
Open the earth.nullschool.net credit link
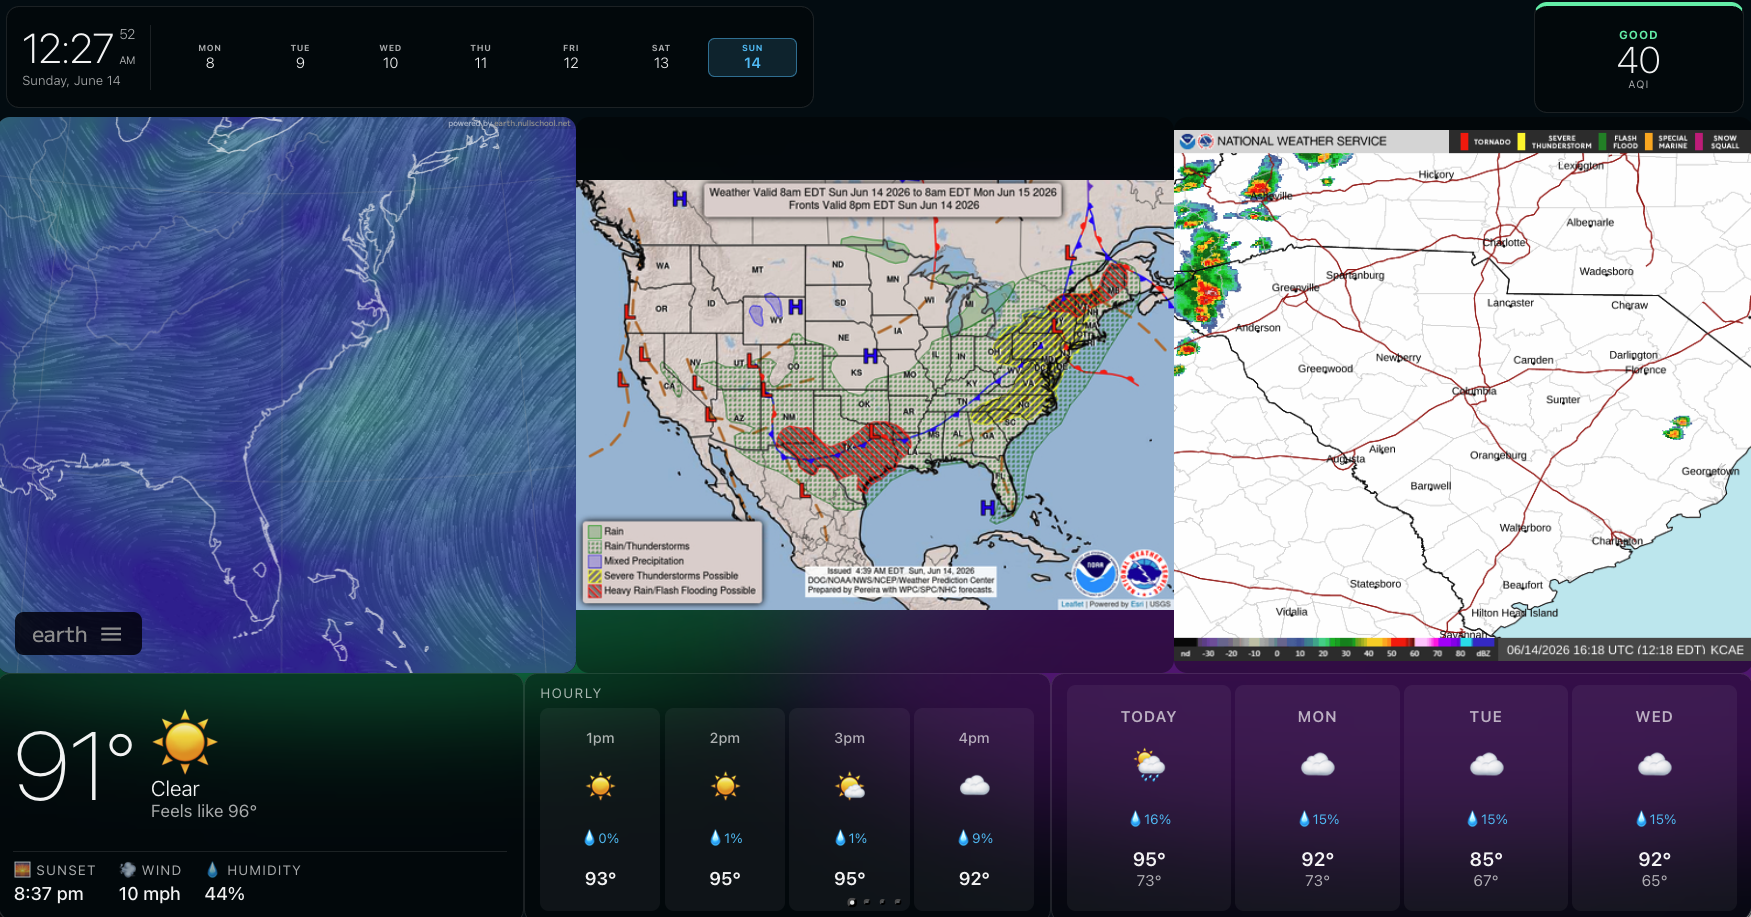530,123
